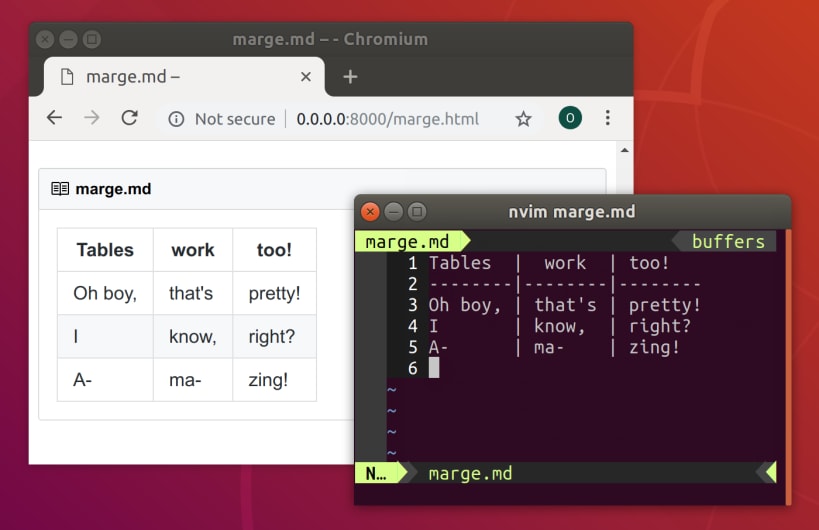Click the zing! cell in rendered table
This screenshot has height=530, width=819.
(274, 380)
